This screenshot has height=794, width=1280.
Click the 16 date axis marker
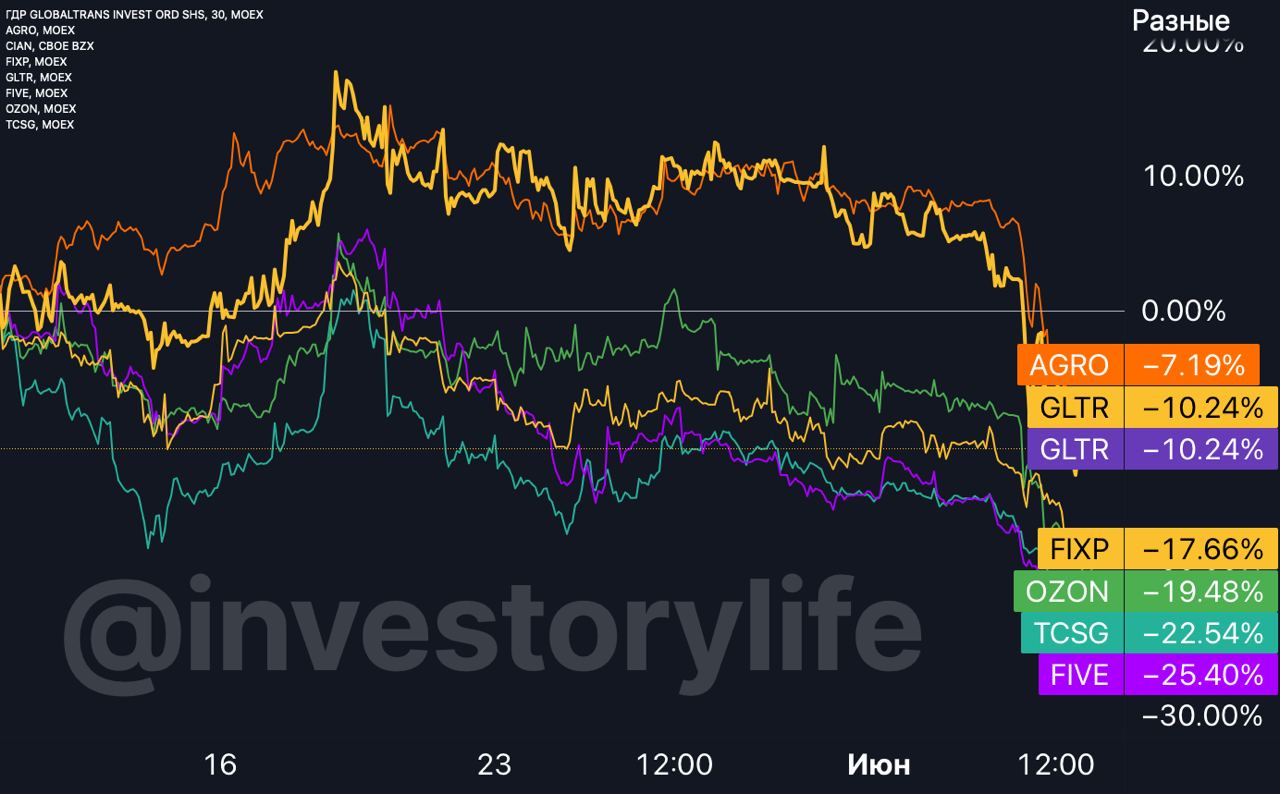tap(220, 765)
